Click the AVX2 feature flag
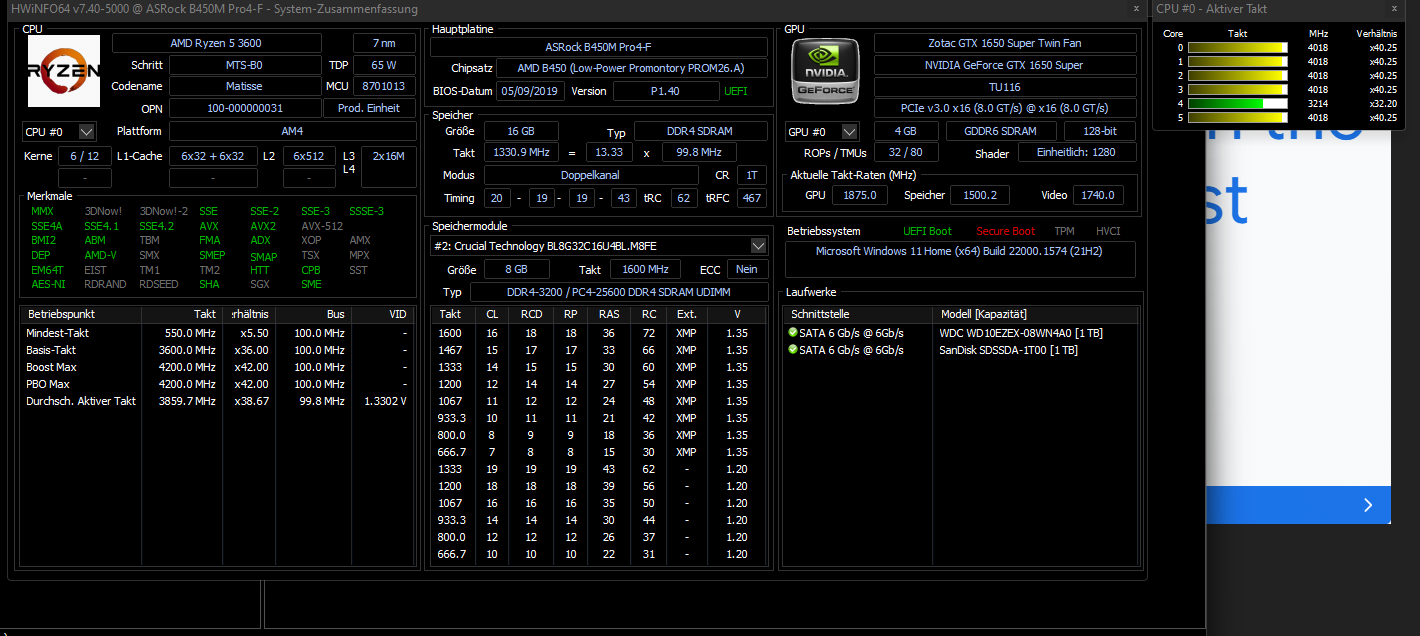This screenshot has height=636, width=1420. pyautogui.click(x=262, y=226)
